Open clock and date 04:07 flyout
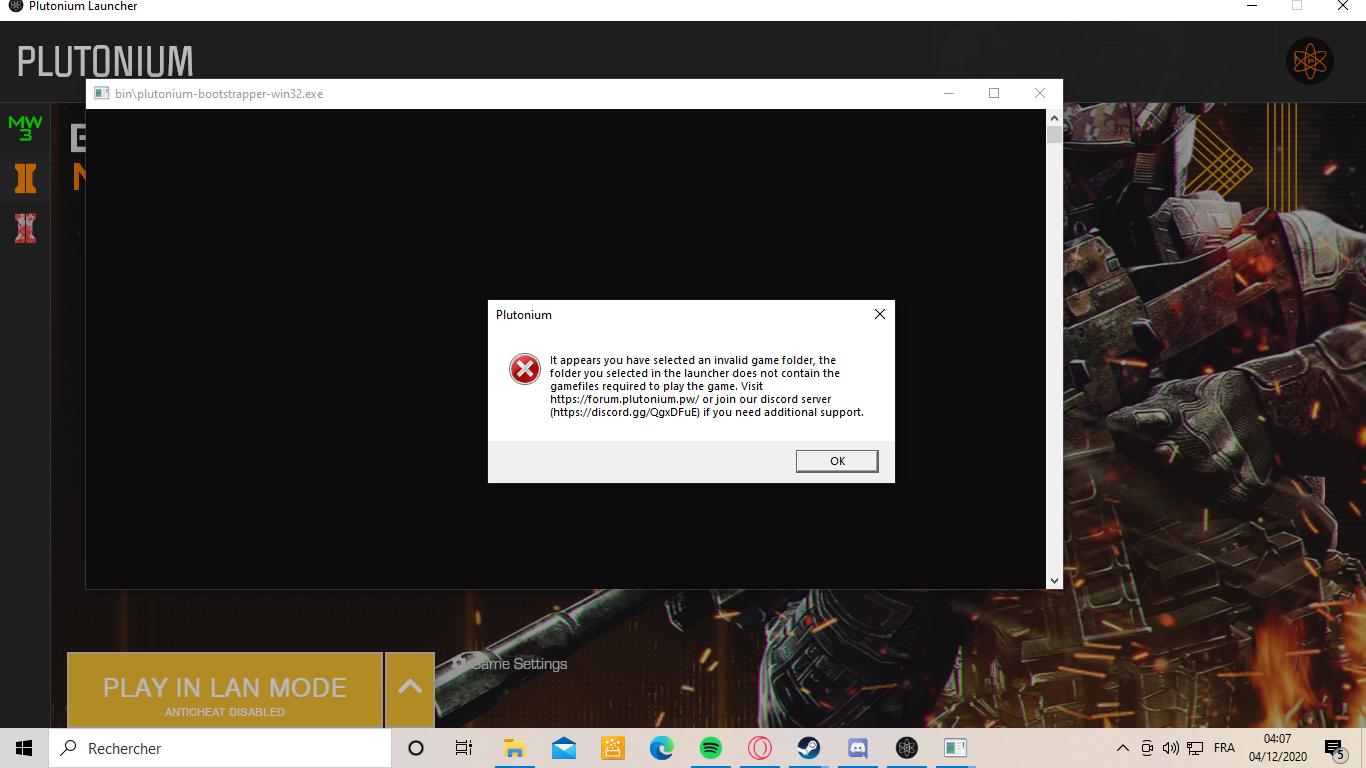The width and height of the screenshot is (1366, 768). tap(1277, 748)
